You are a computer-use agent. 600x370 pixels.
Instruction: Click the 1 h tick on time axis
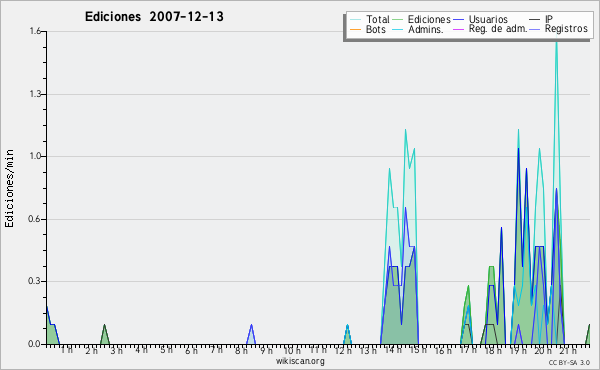coord(67,350)
